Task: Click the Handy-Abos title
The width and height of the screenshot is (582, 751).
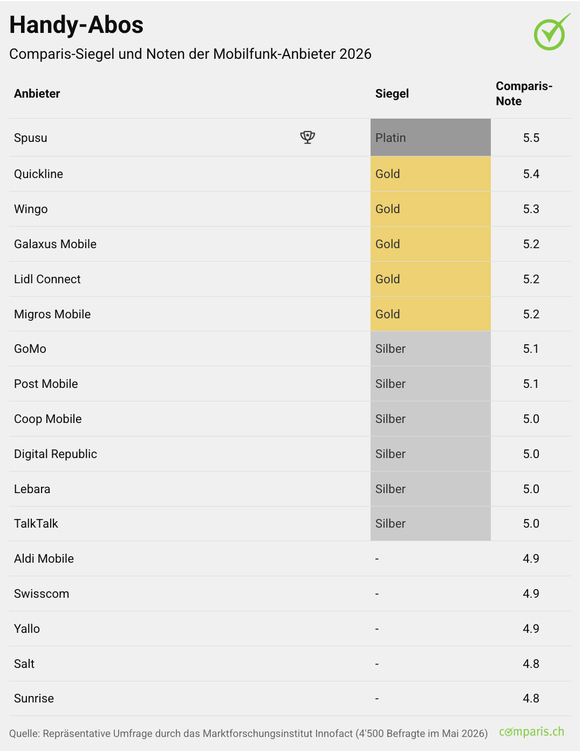Action: [76, 25]
